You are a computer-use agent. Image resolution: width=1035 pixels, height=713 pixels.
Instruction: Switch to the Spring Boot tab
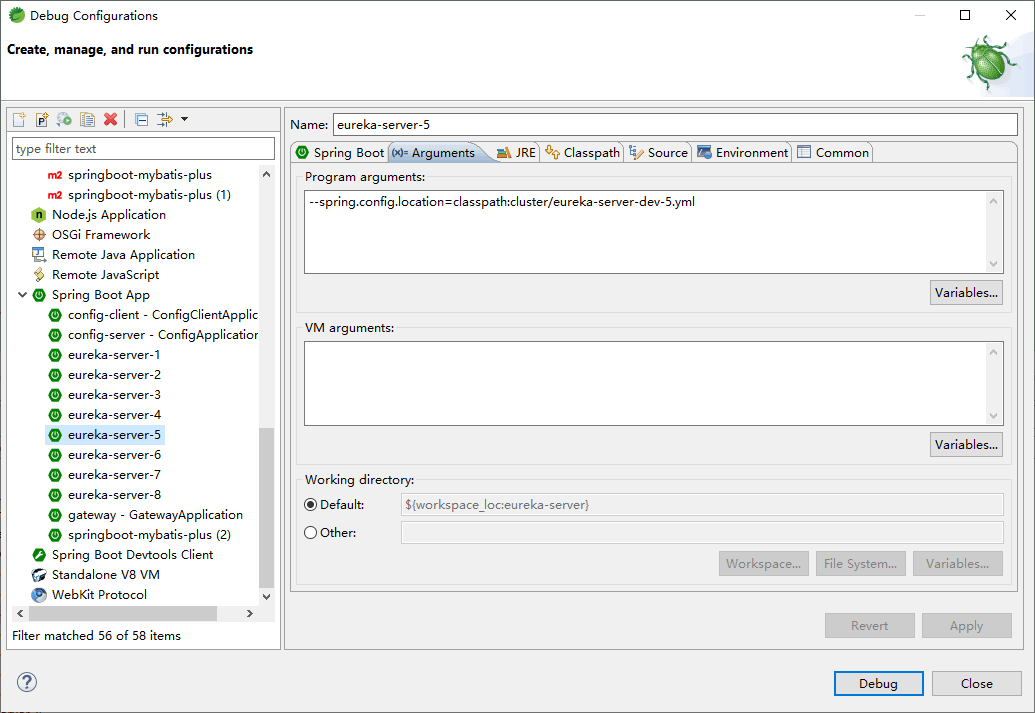pos(340,153)
